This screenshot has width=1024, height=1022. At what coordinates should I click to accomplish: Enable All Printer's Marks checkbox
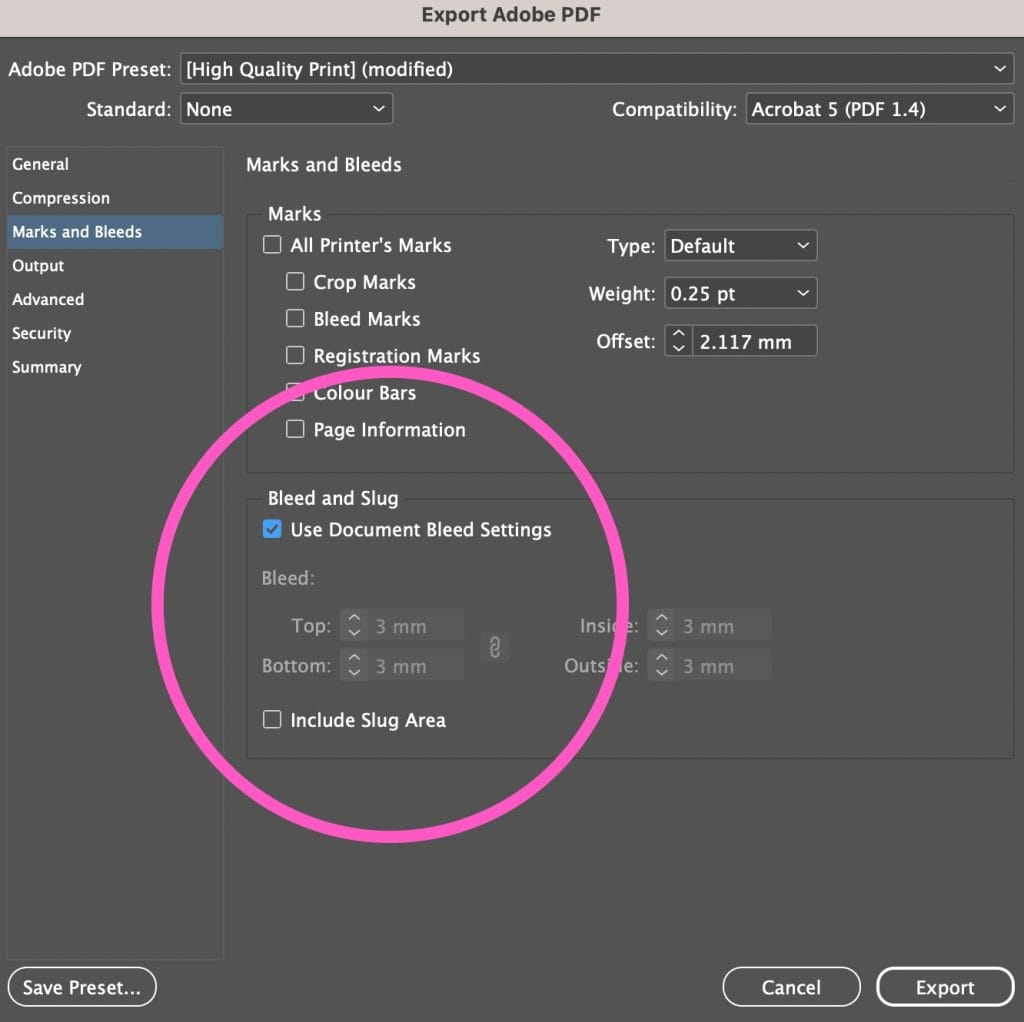(x=272, y=245)
